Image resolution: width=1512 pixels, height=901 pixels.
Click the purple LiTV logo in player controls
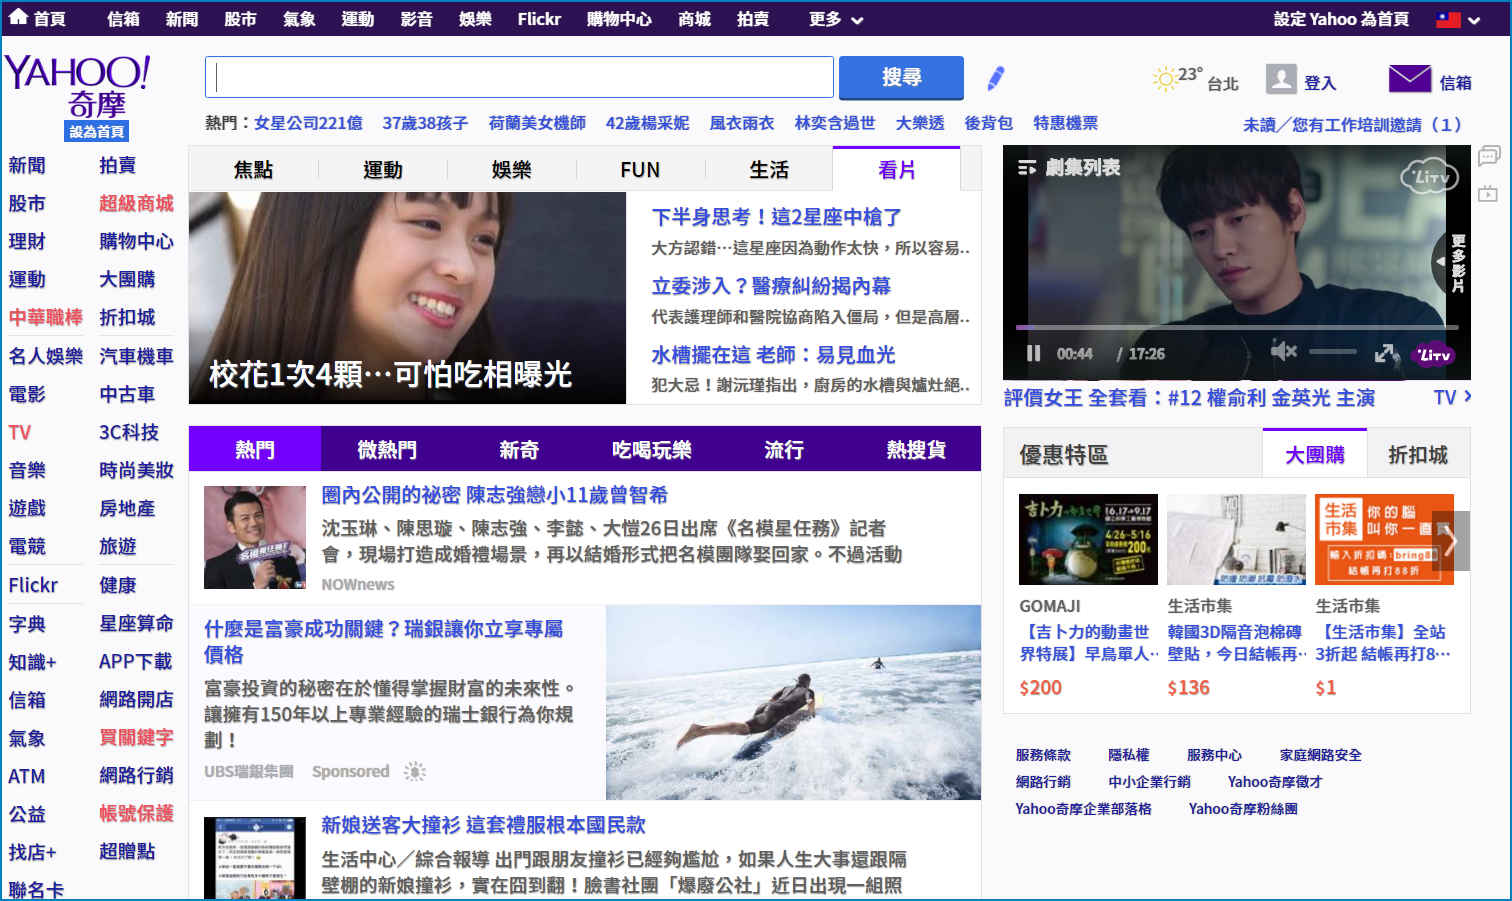point(1432,354)
